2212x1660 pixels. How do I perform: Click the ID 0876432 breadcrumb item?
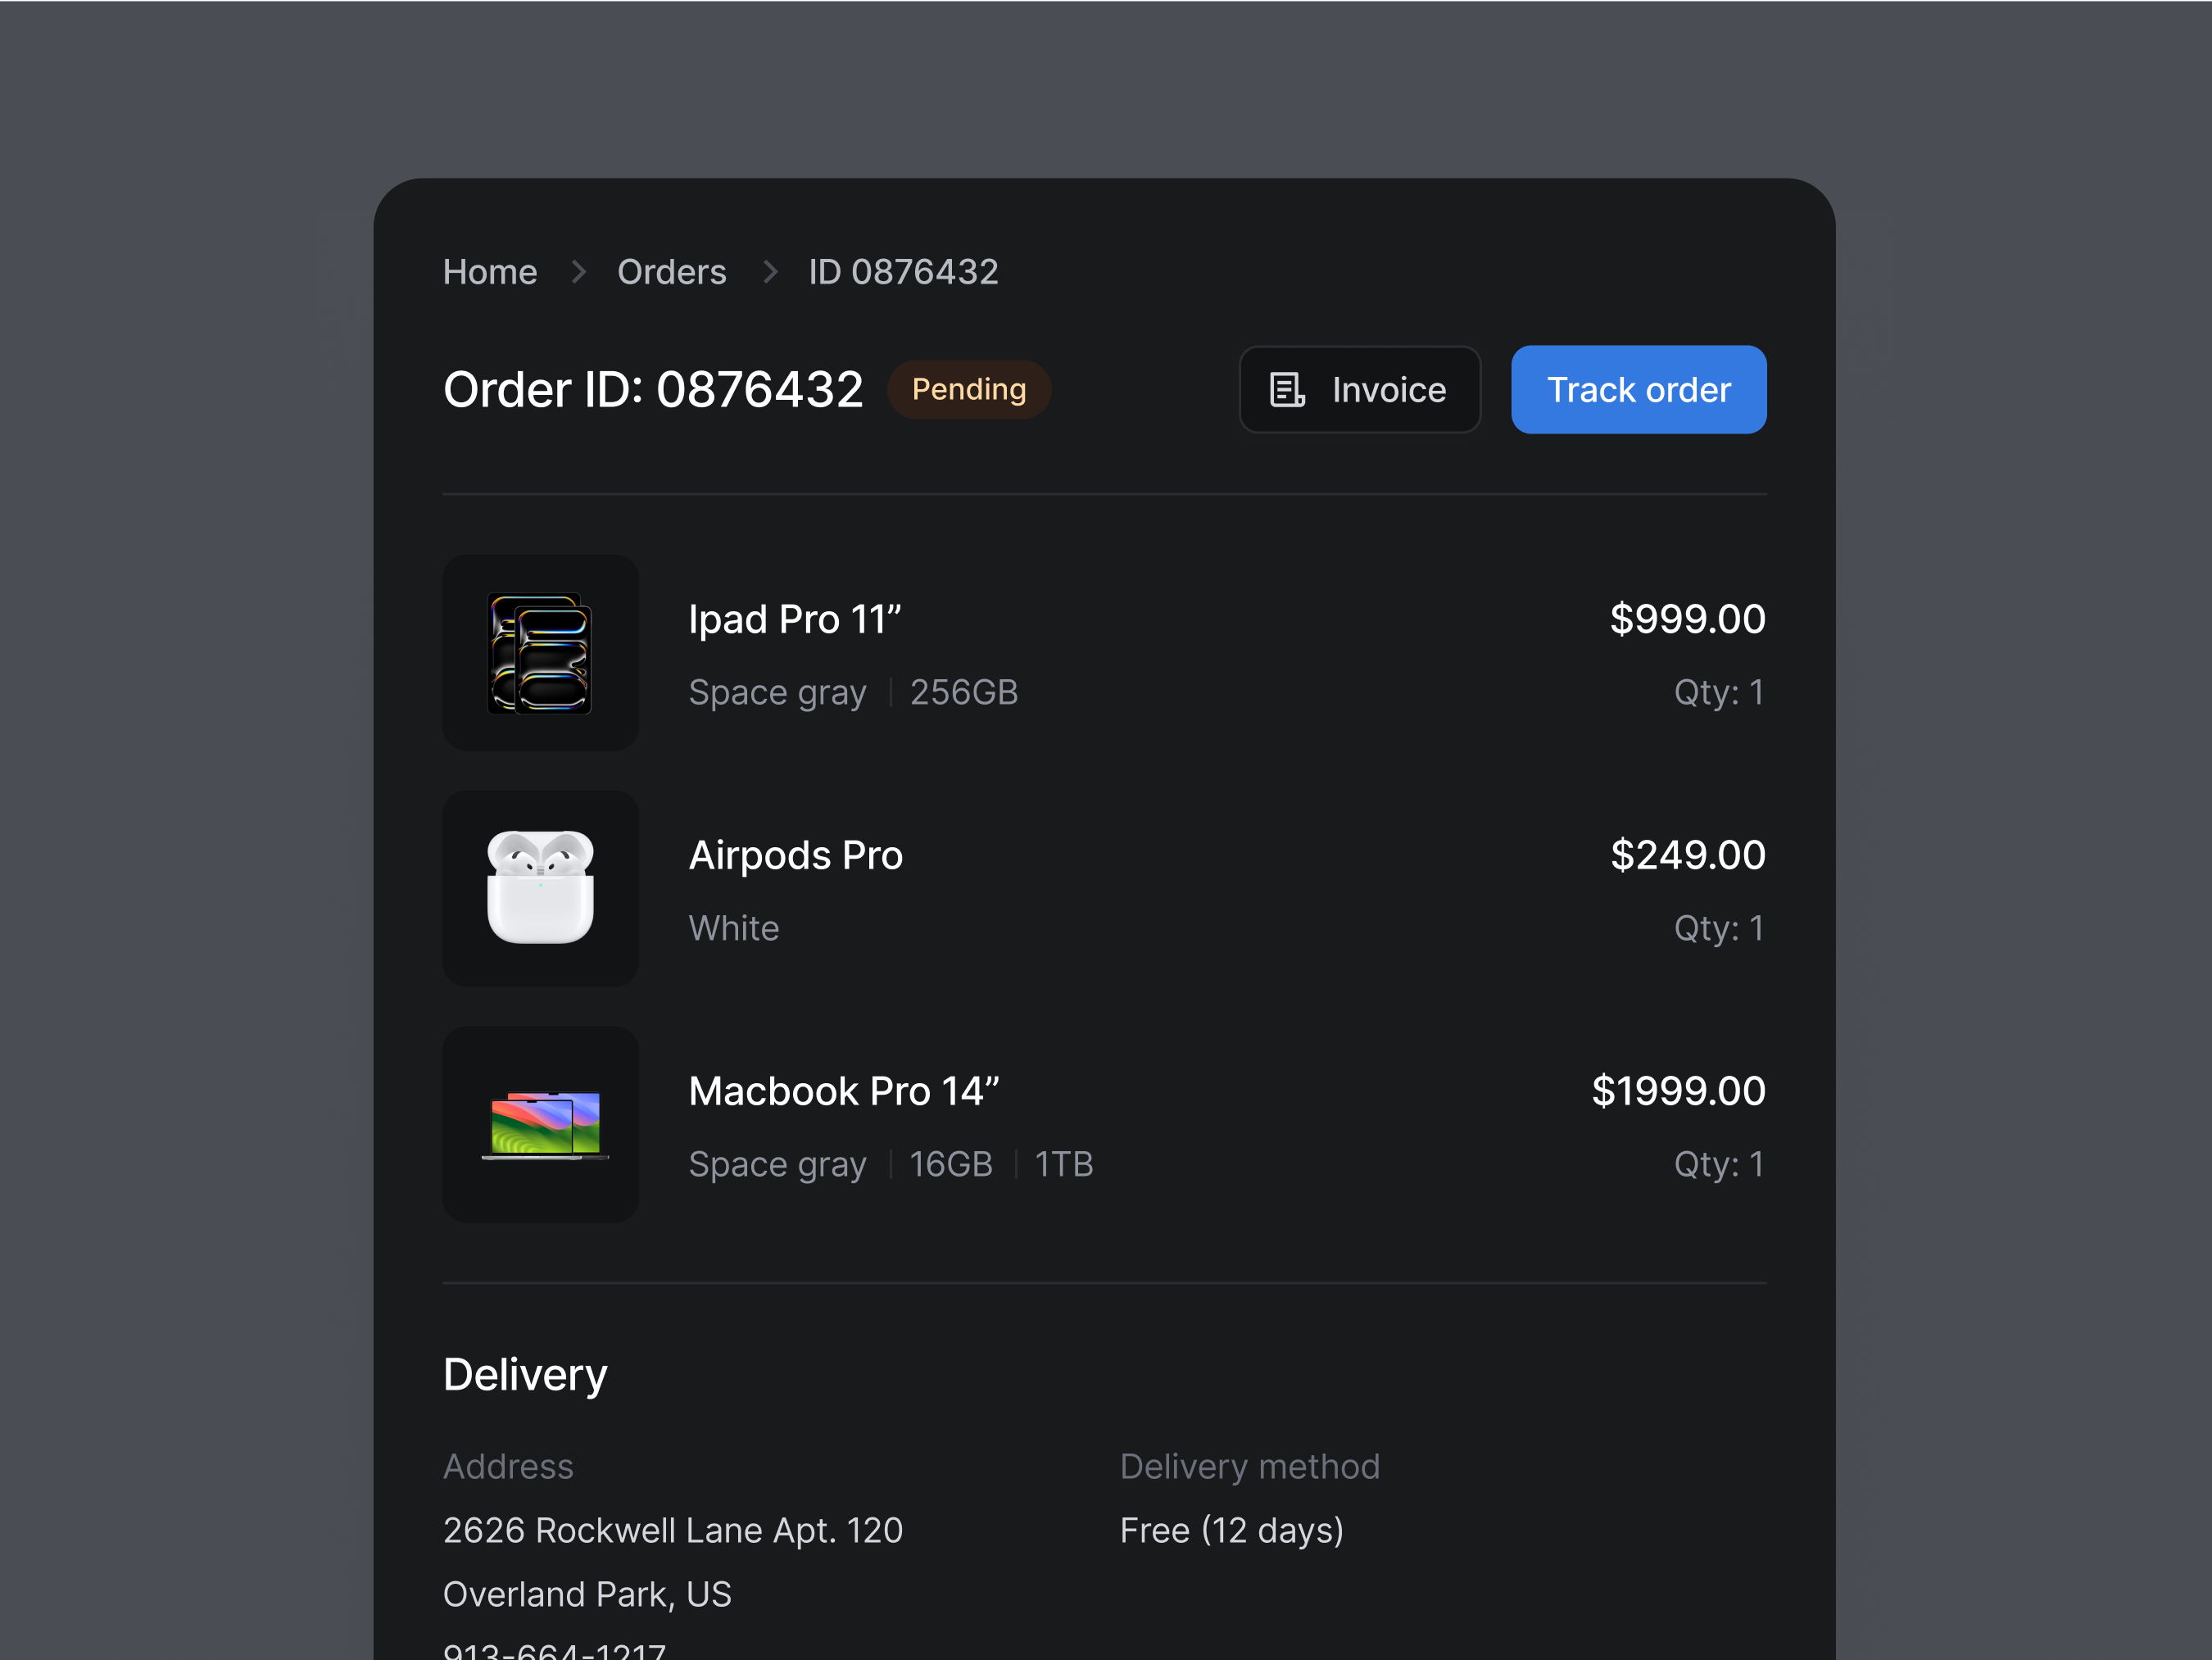click(902, 271)
